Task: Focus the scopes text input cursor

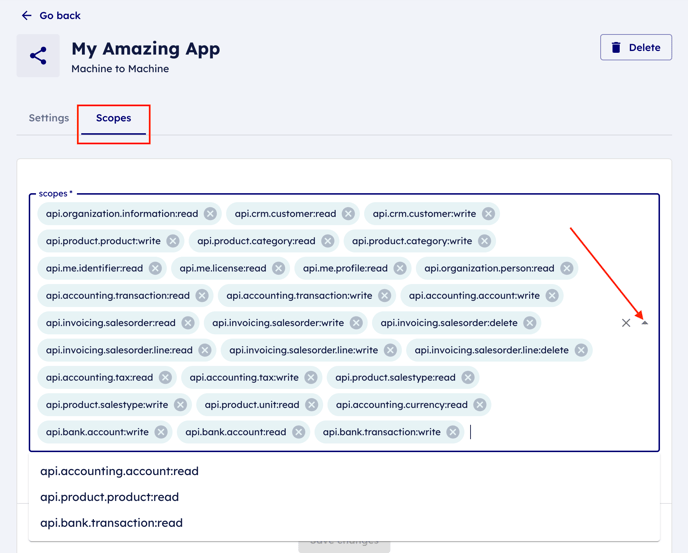Action: 520,432
